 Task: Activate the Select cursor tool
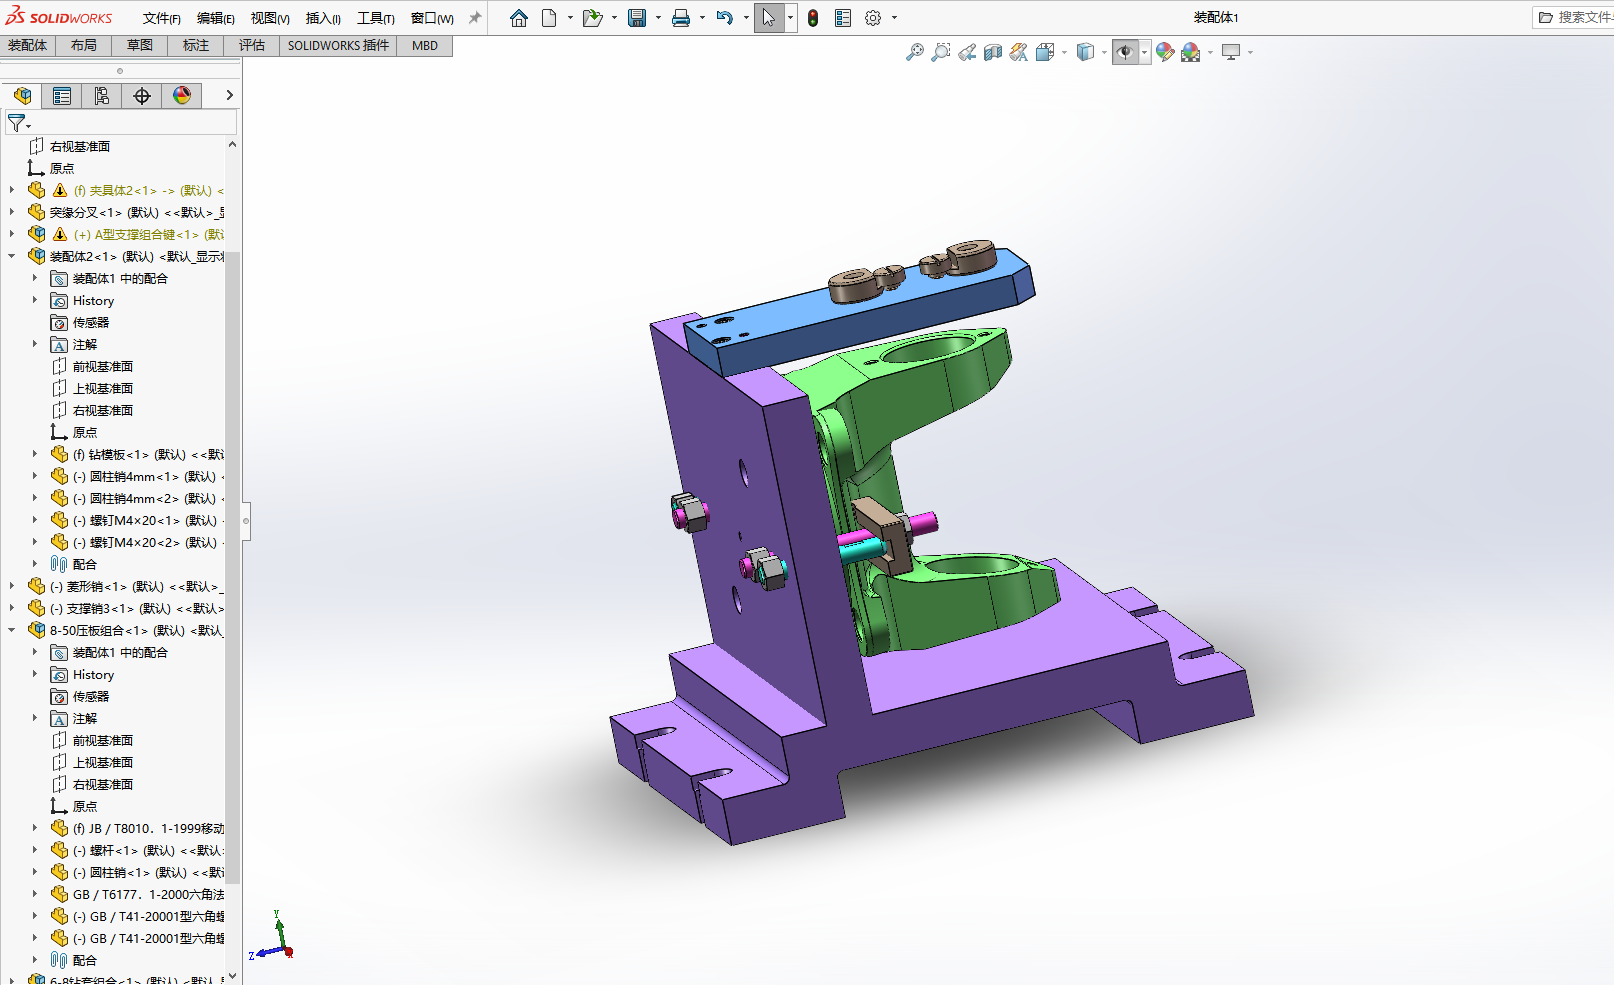[768, 18]
